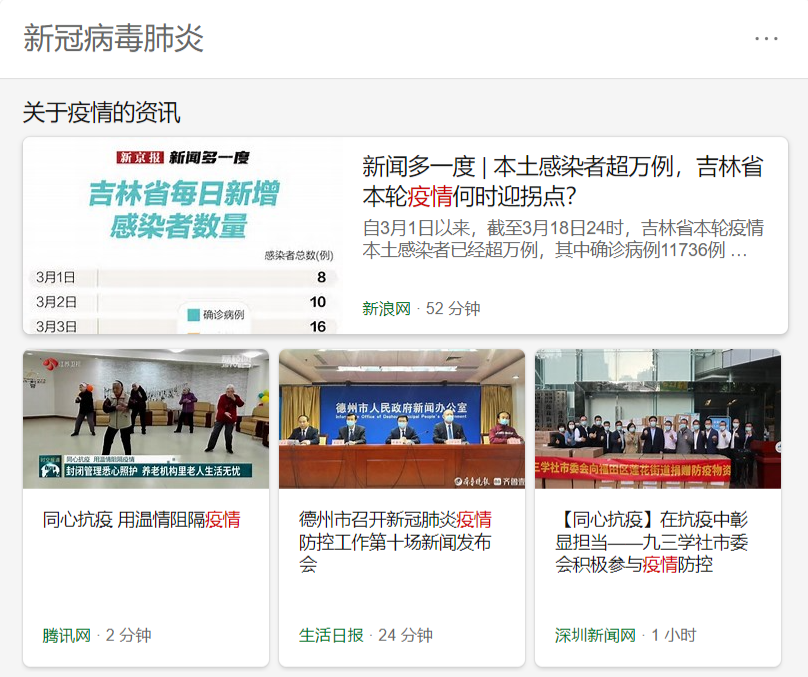Click the 52 分钟 timestamp on 新浪网 article
The width and height of the screenshot is (808, 677).
click(452, 308)
